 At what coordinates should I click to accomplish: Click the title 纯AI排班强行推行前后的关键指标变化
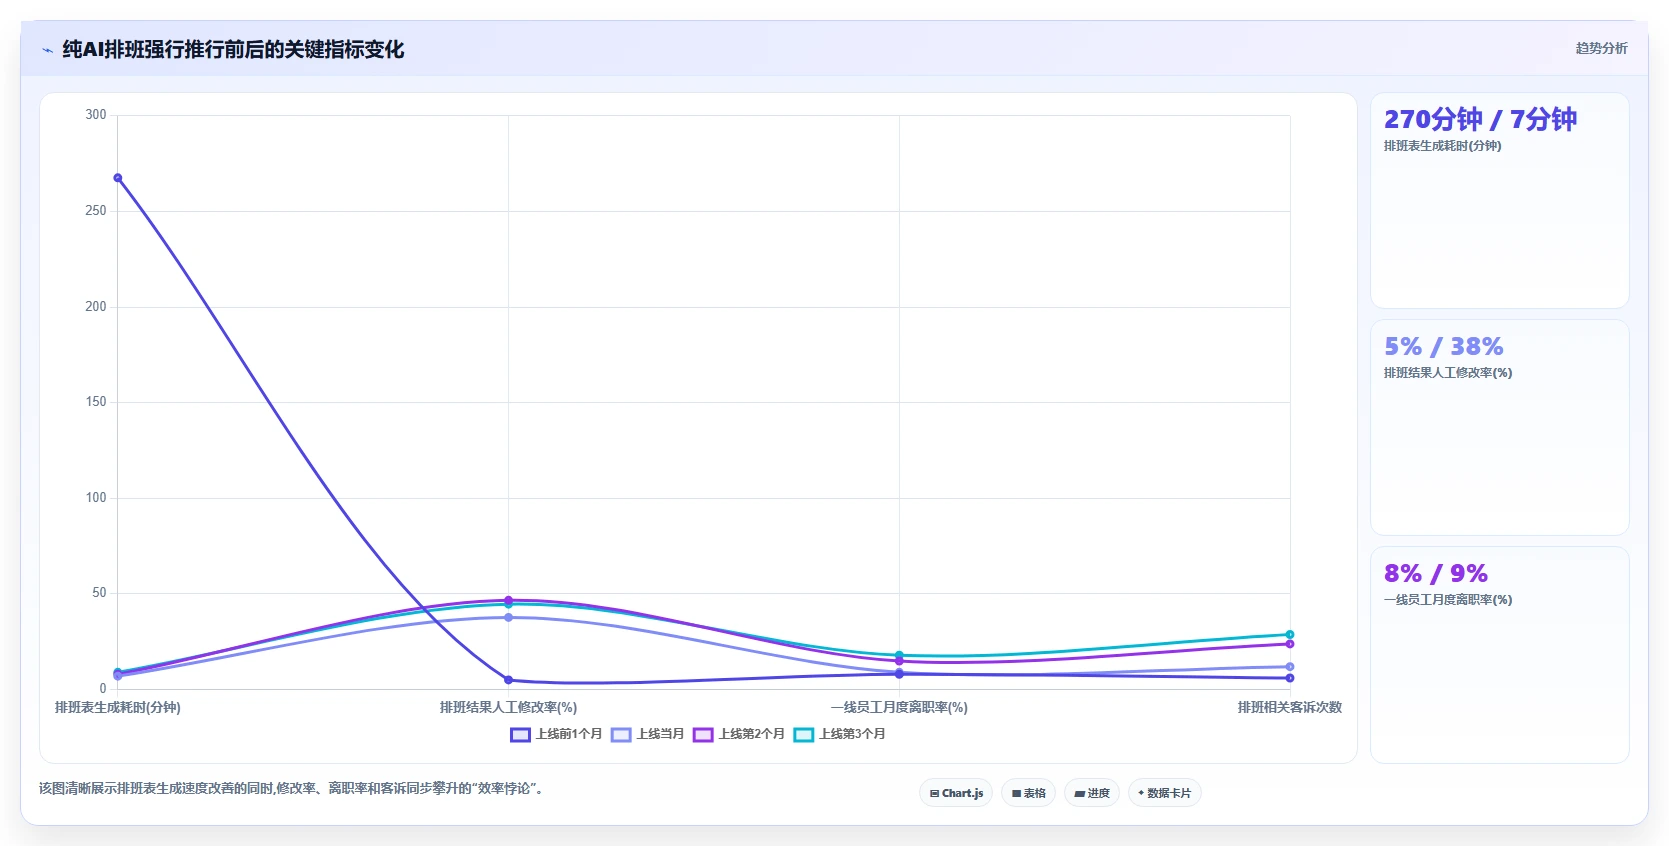click(233, 50)
